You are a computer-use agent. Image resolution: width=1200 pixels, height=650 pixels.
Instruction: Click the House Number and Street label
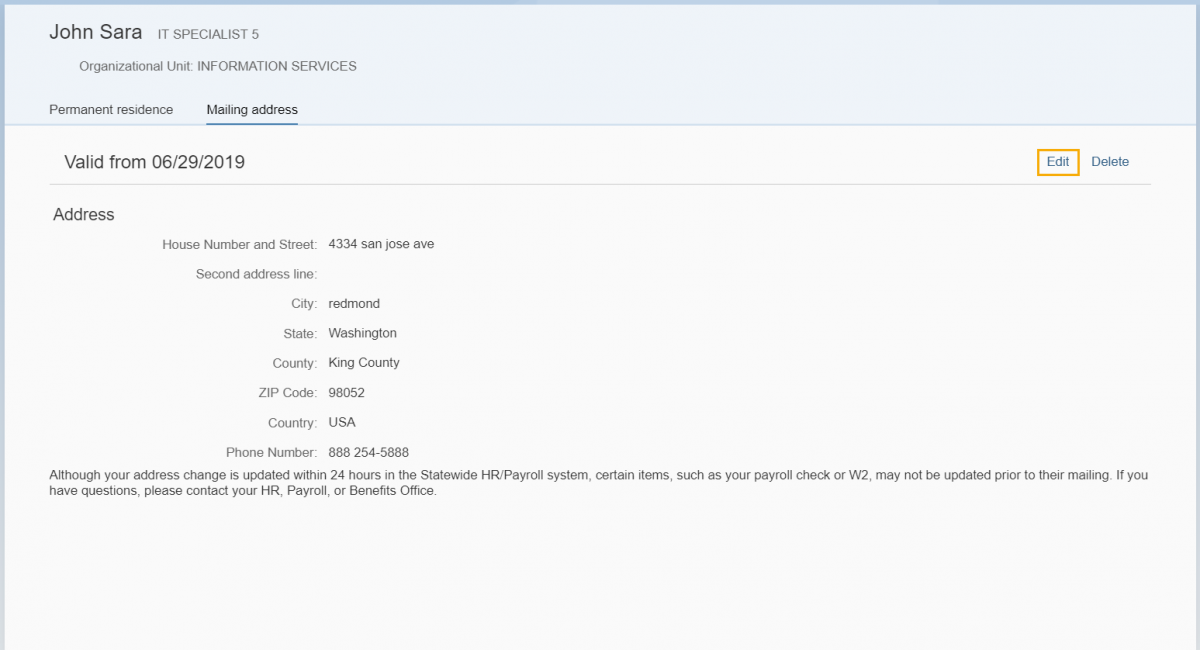click(x=239, y=244)
